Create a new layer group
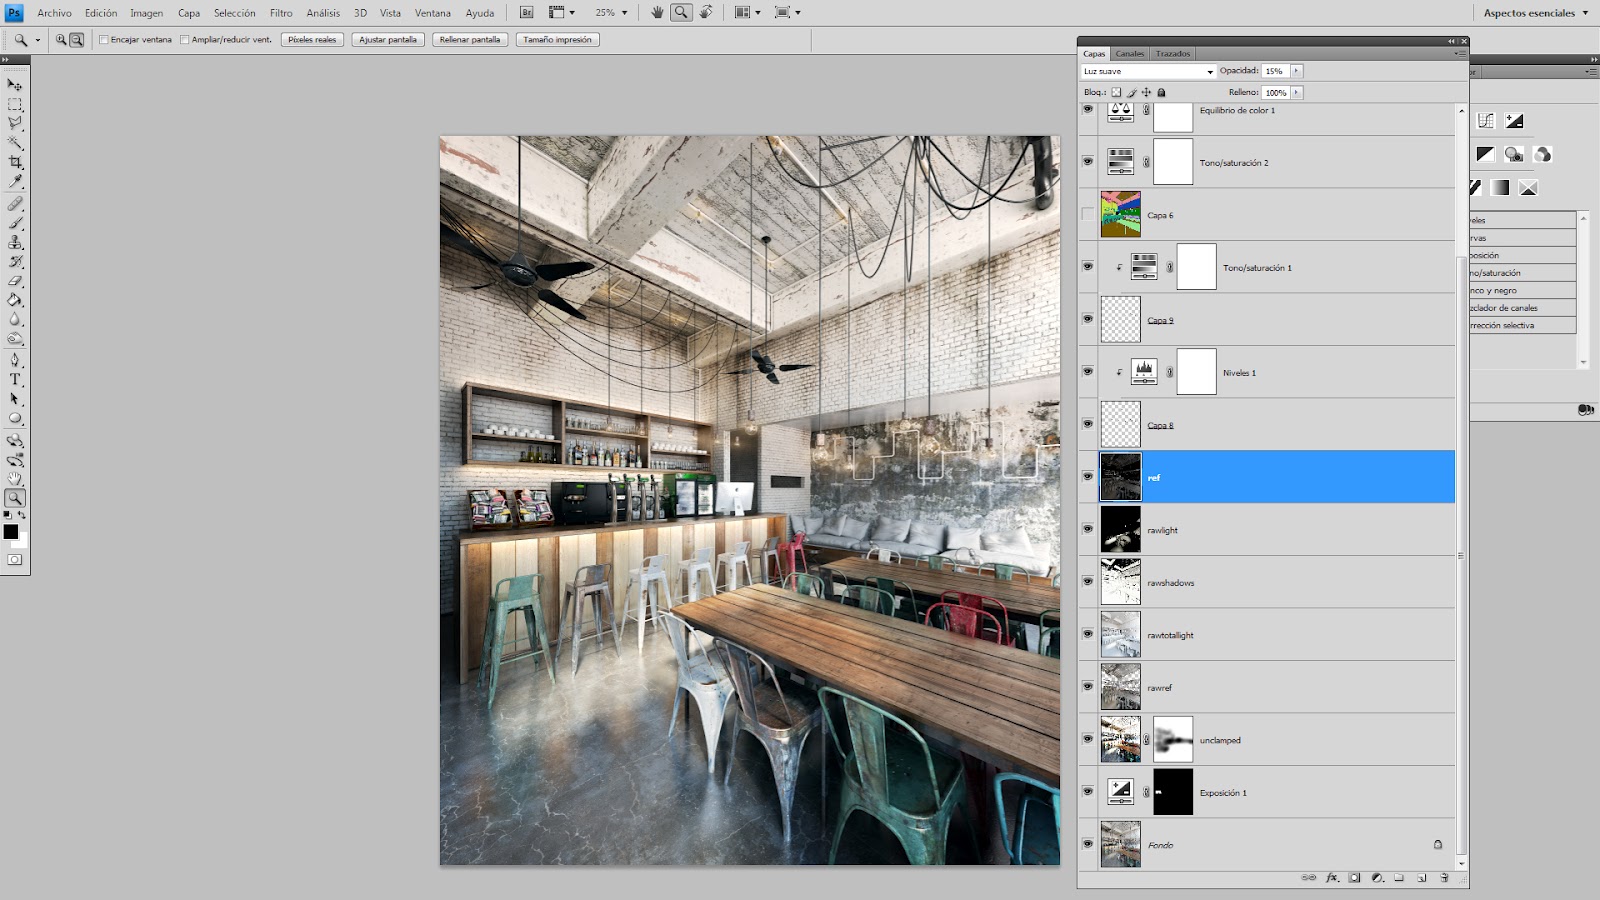The width and height of the screenshot is (1600, 900). tap(1399, 878)
